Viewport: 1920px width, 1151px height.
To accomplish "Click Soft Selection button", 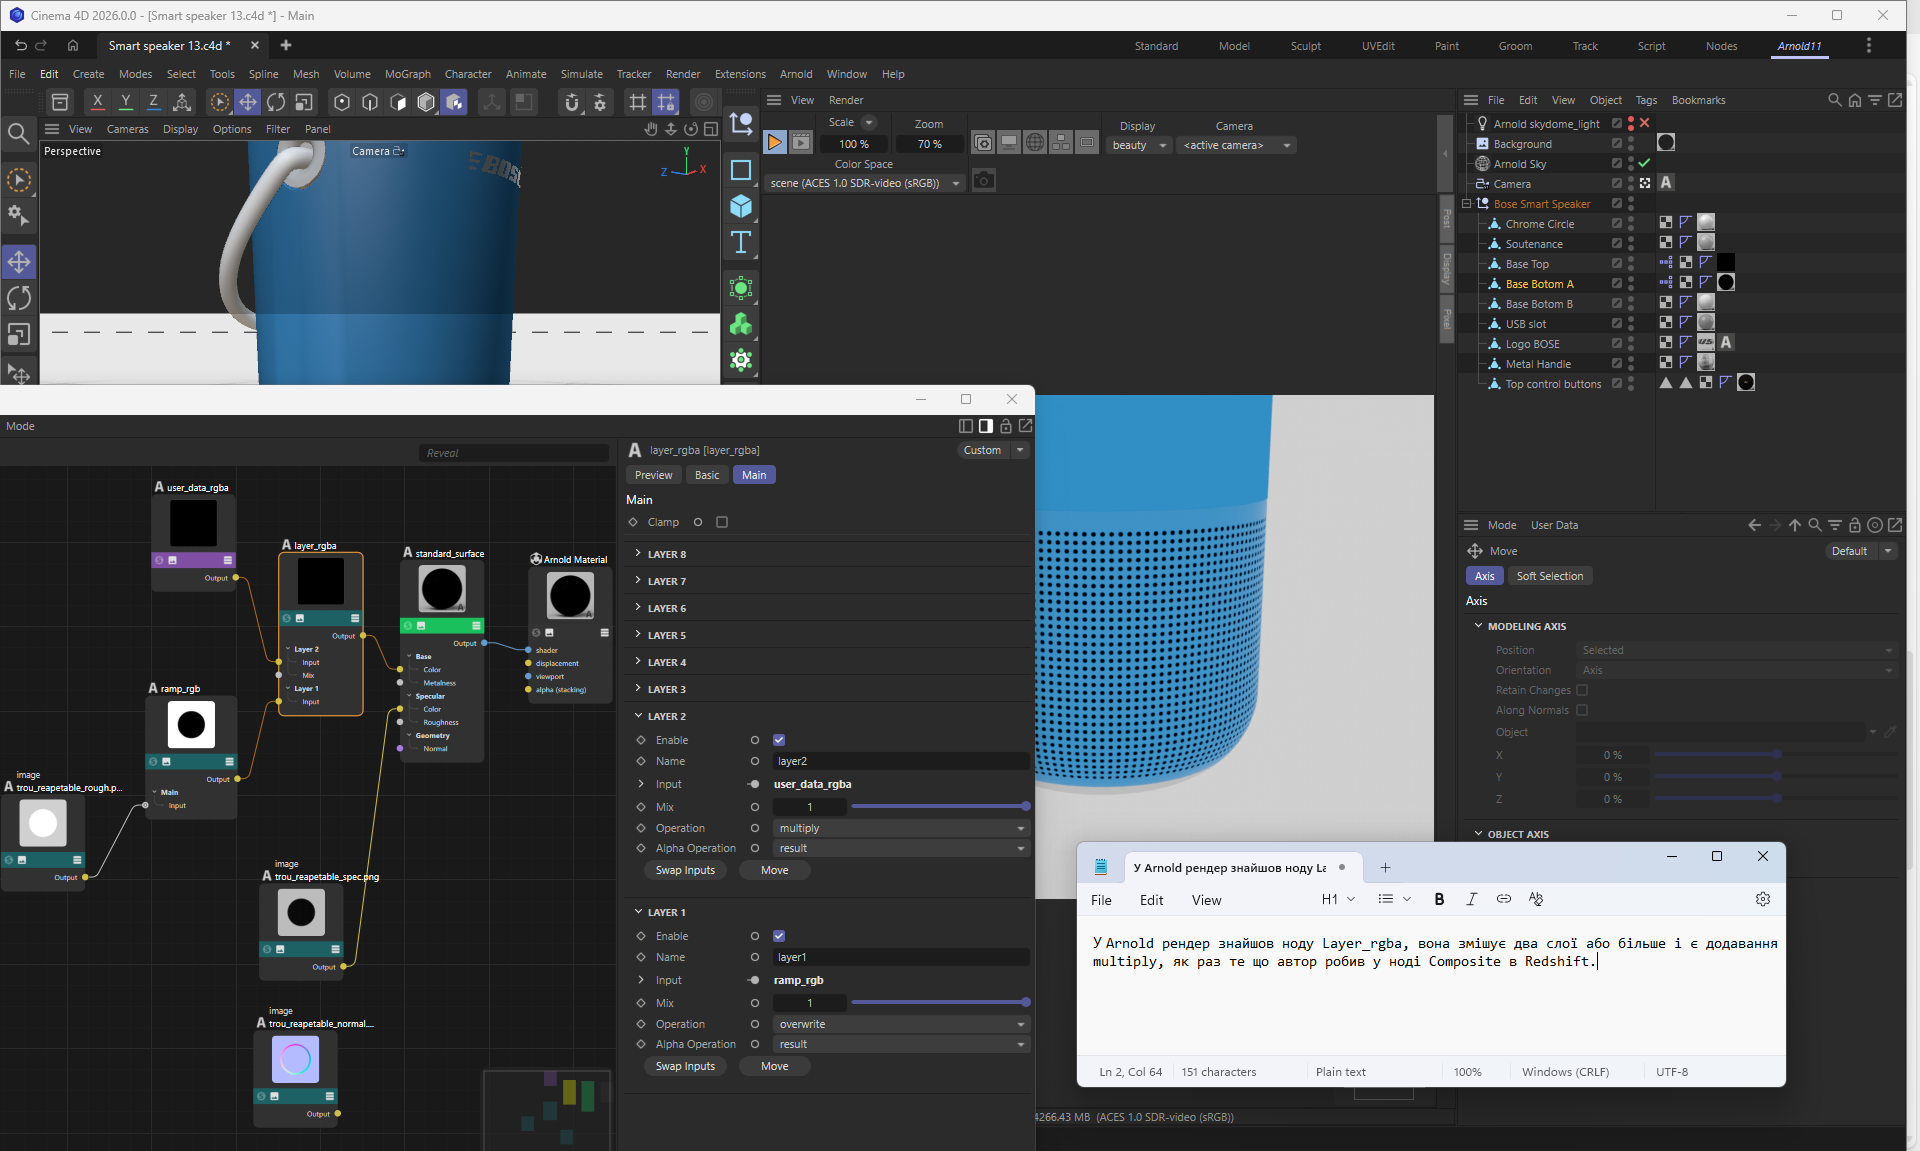I will tap(1549, 576).
